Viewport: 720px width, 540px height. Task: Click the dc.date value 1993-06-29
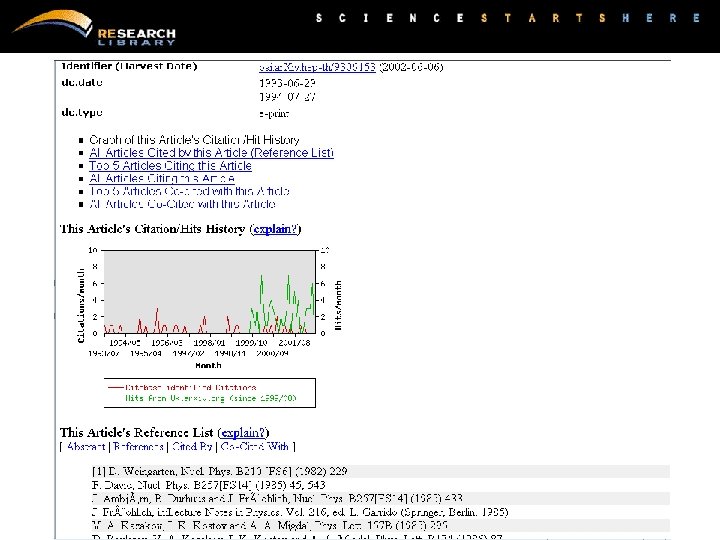pyautogui.click(x=287, y=84)
